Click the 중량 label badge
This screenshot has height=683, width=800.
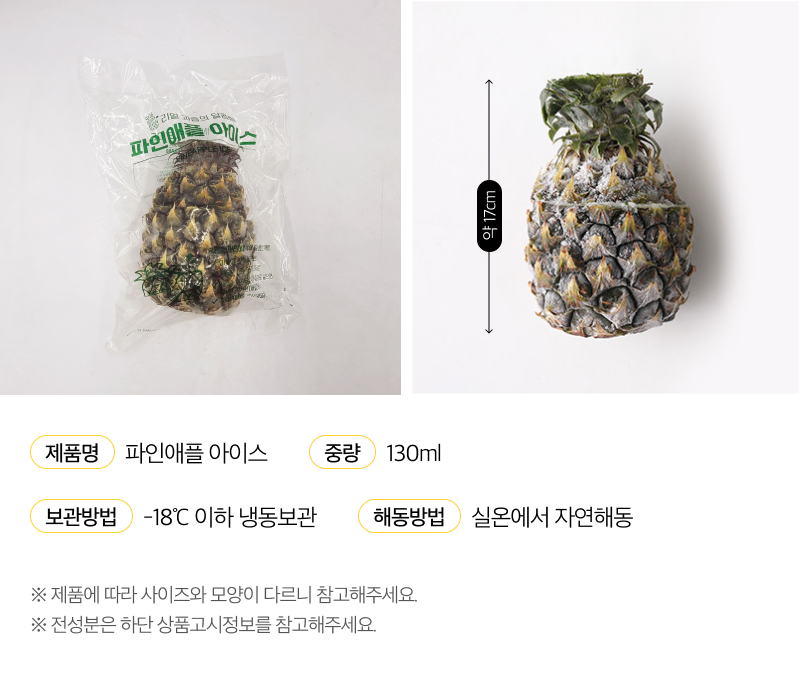tap(342, 452)
